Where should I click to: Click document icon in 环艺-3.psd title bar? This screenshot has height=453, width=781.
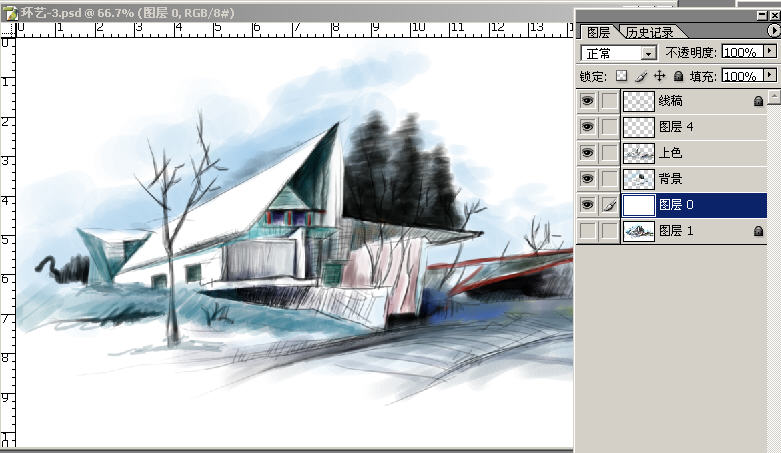click(x=10, y=13)
